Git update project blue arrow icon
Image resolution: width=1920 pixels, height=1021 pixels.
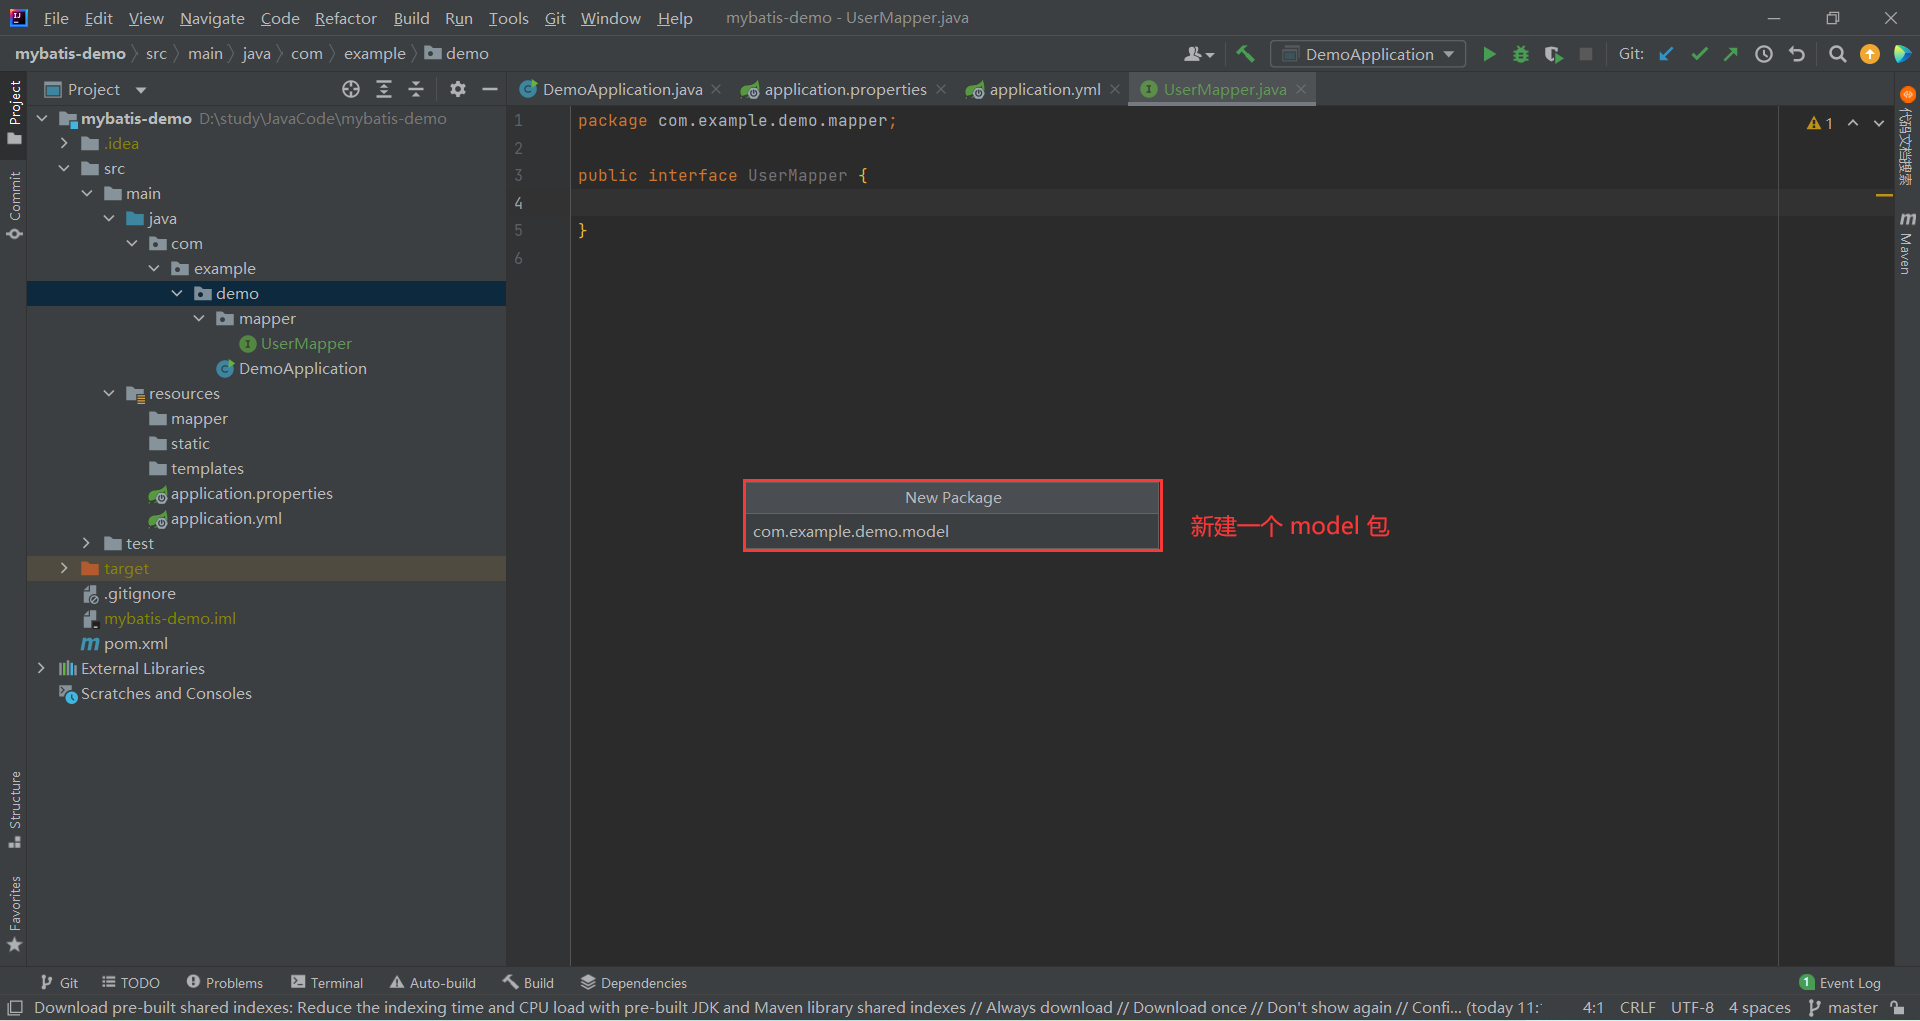click(x=1666, y=54)
